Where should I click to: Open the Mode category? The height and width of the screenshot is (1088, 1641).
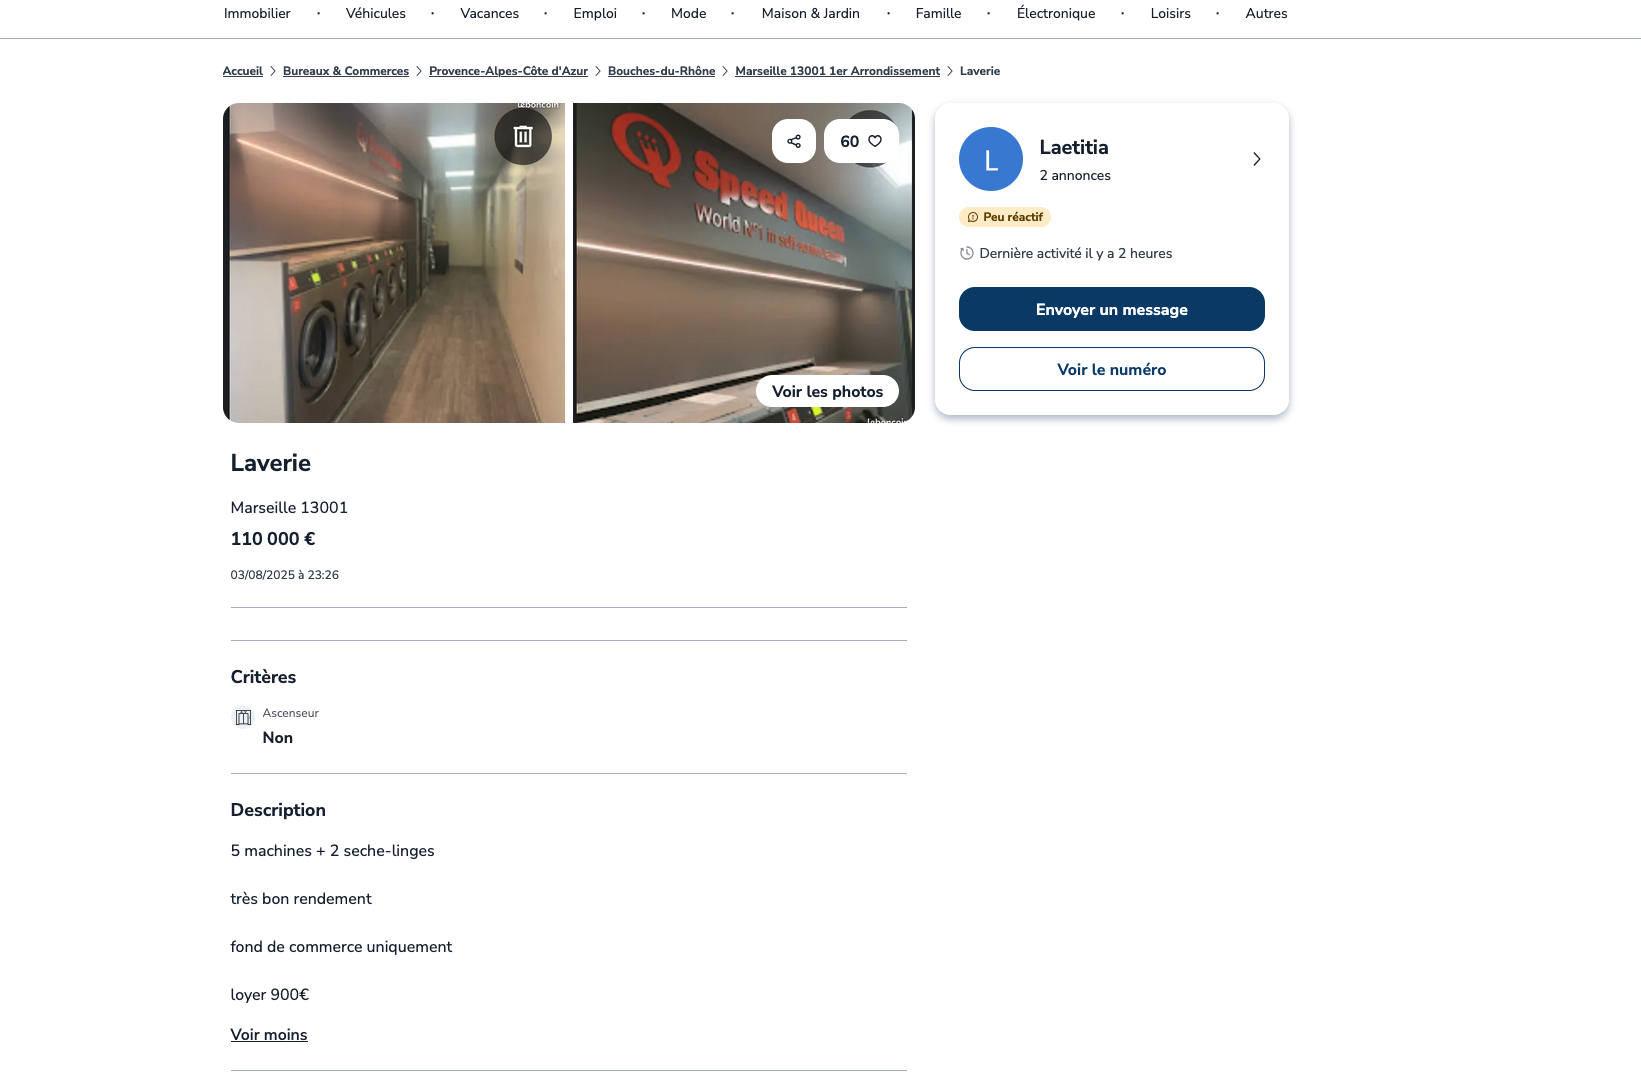[689, 13]
